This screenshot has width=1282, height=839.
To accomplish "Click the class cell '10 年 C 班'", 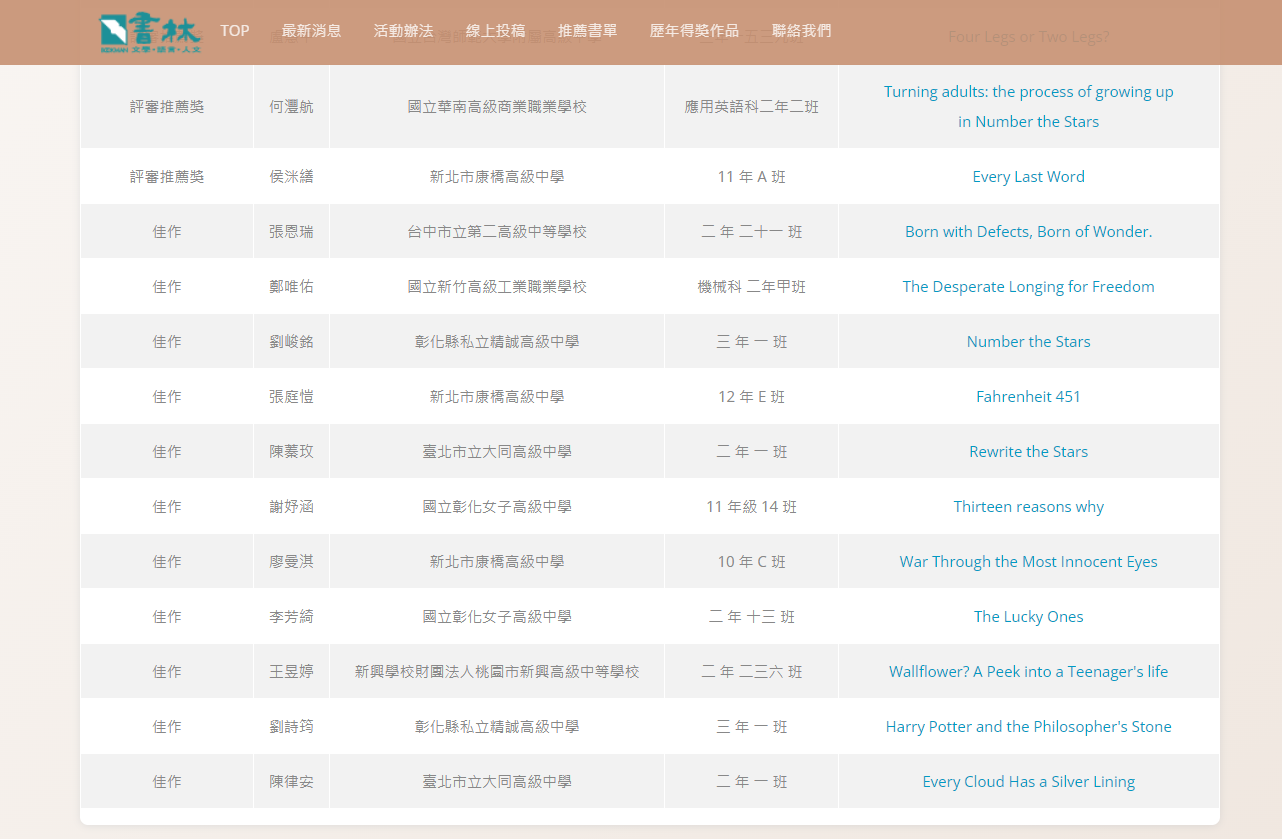I will point(752,562).
